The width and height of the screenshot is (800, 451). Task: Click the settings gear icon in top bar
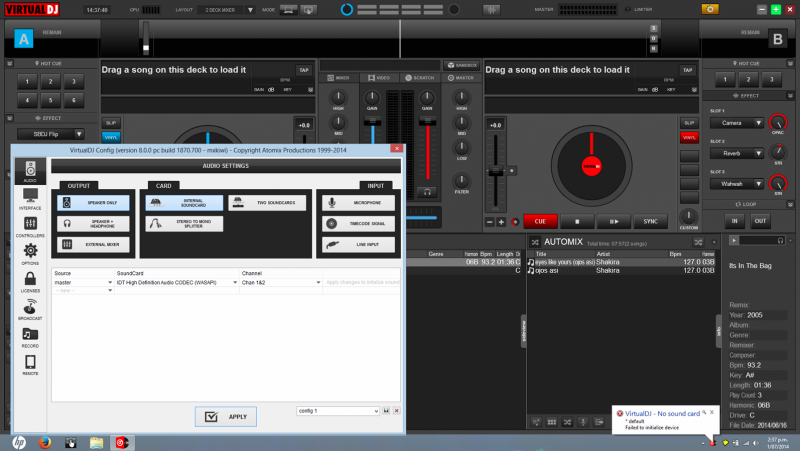(x=709, y=9)
